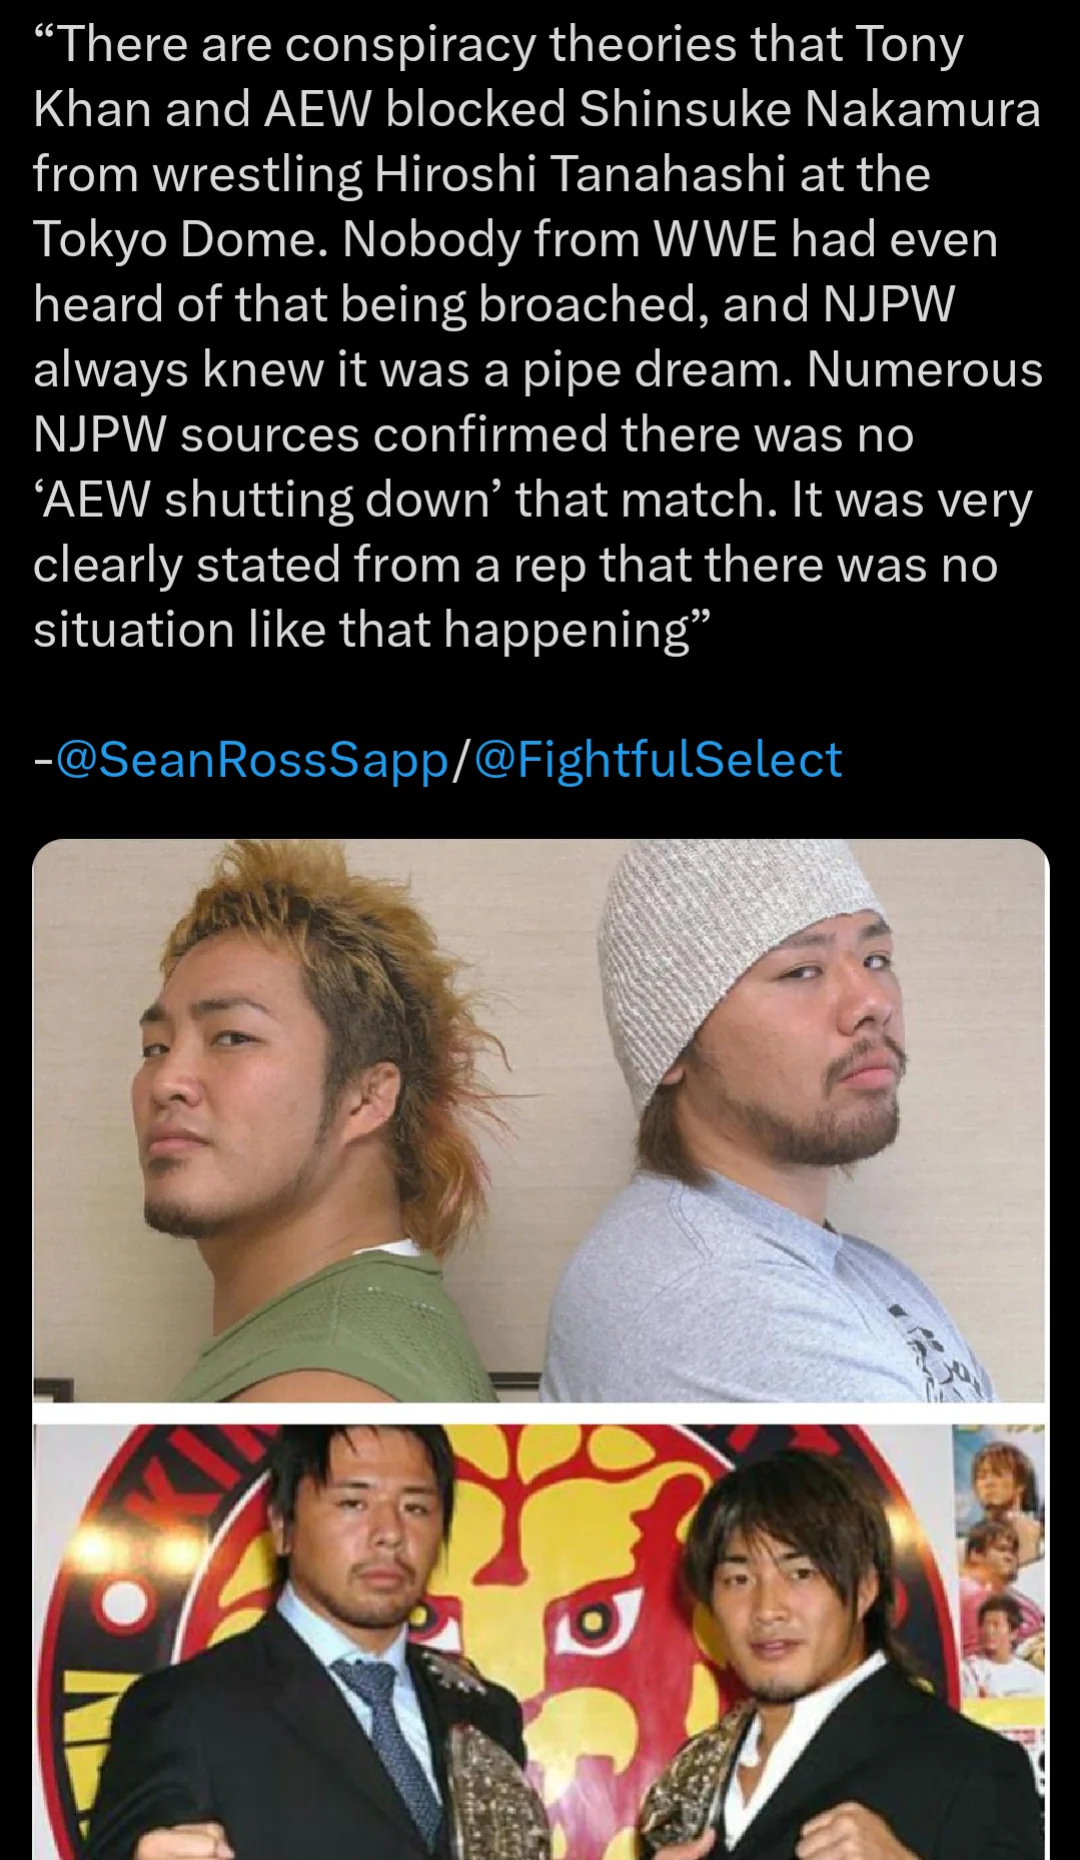Open the top photo of two men
This screenshot has width=1080, height=1860.
(x=540, y=1120)
